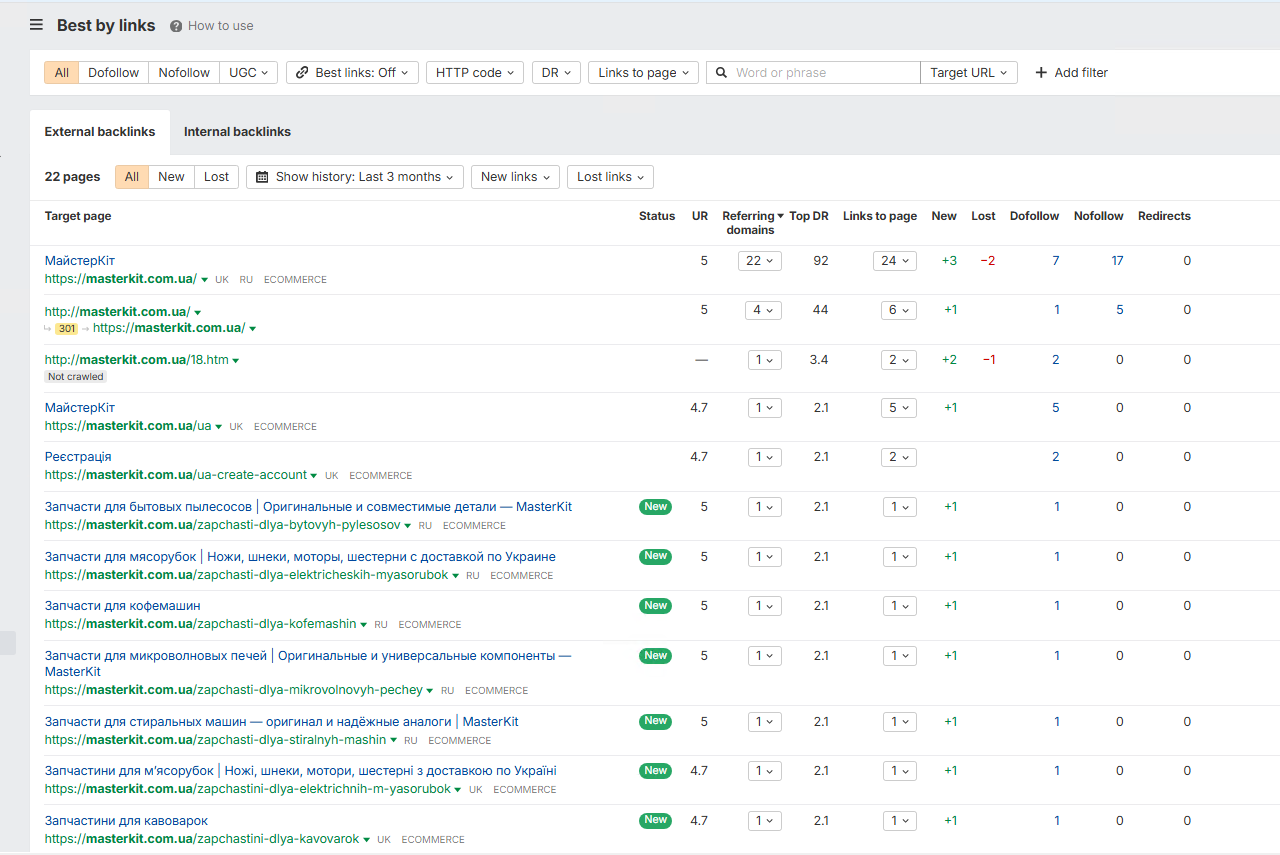Click the 301 redirect badge
This screenshot has width=1280, height=855.
[66, 329]
